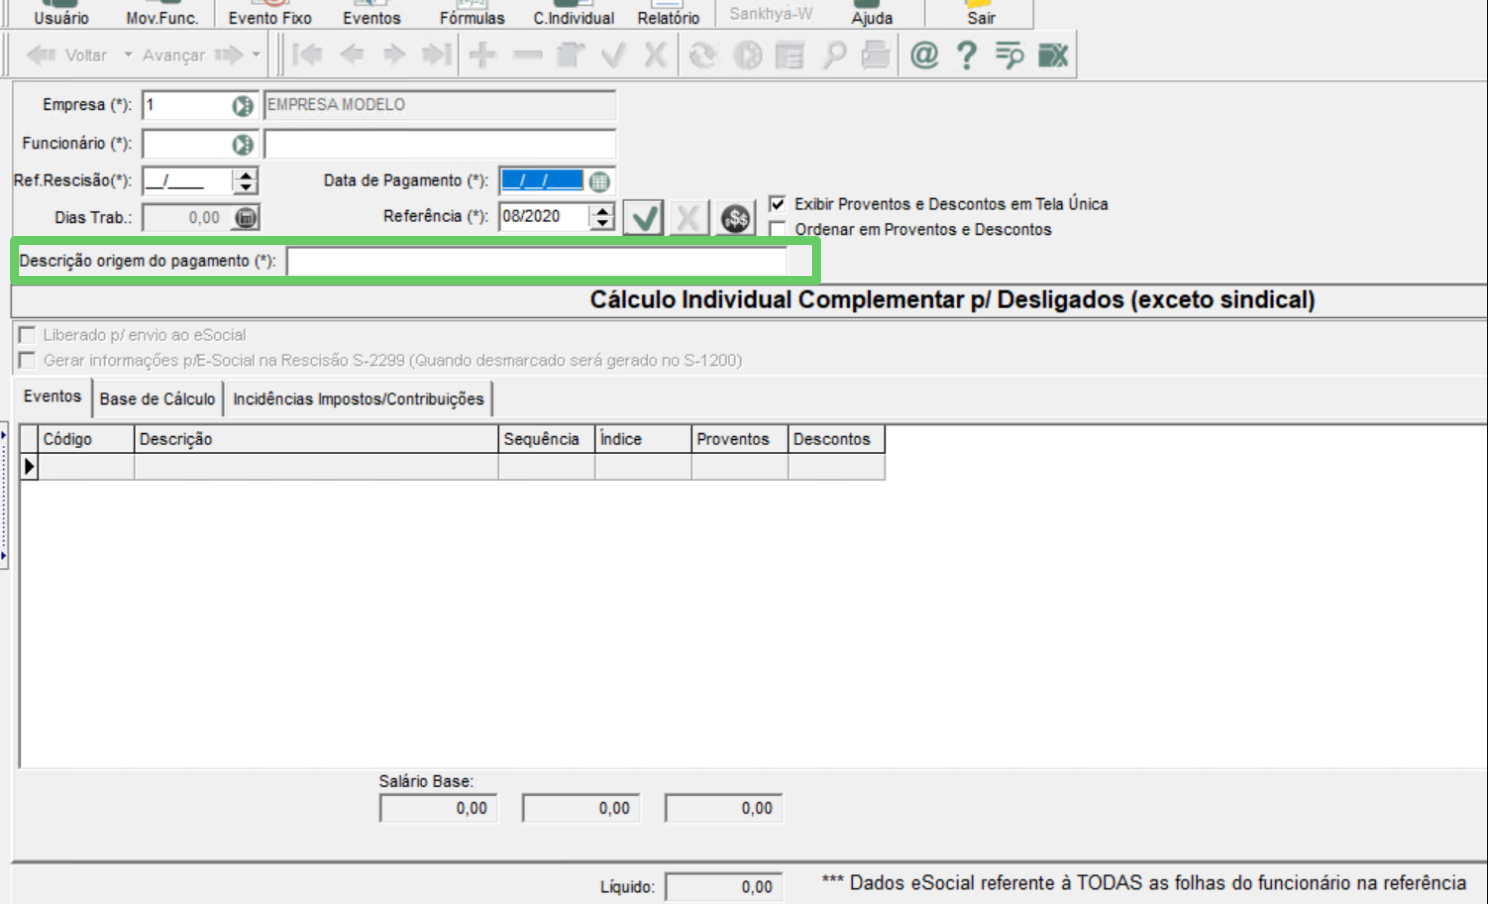
Task: Toggle Gerar informações p/E-Social na Rescisão checkbox
Action: [27, 360]
